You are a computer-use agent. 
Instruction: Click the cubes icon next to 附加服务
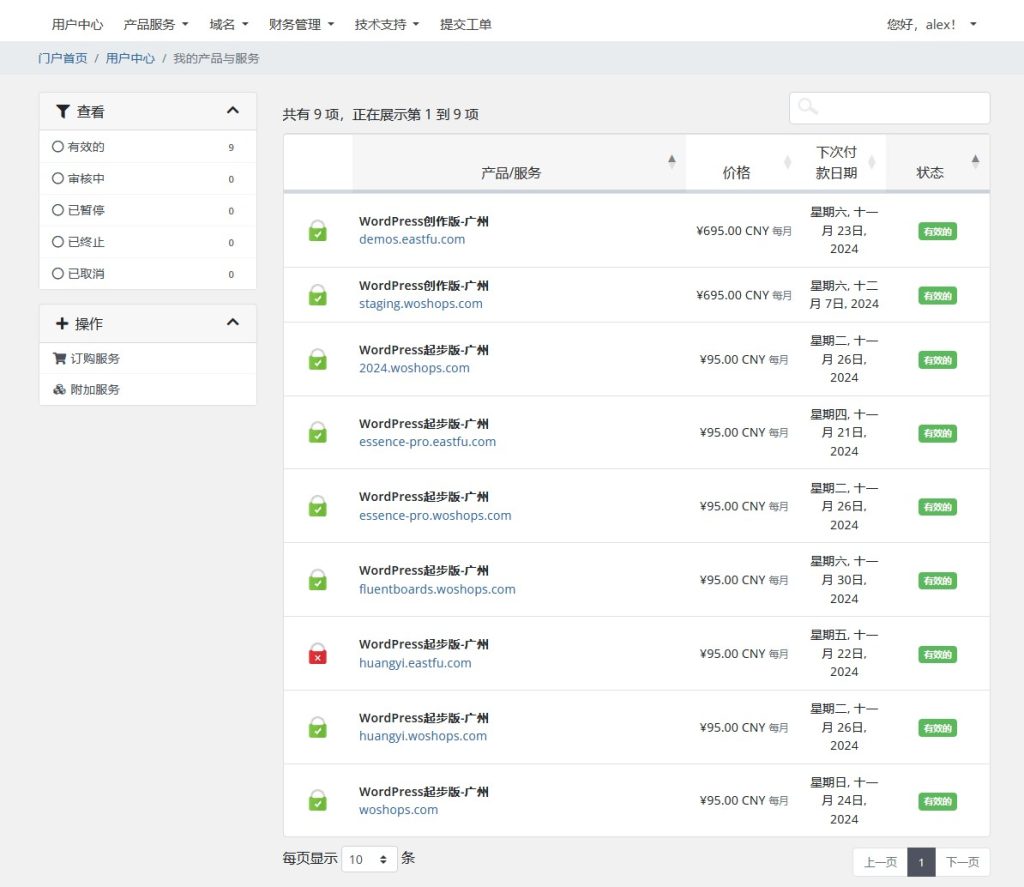point(59,389)
